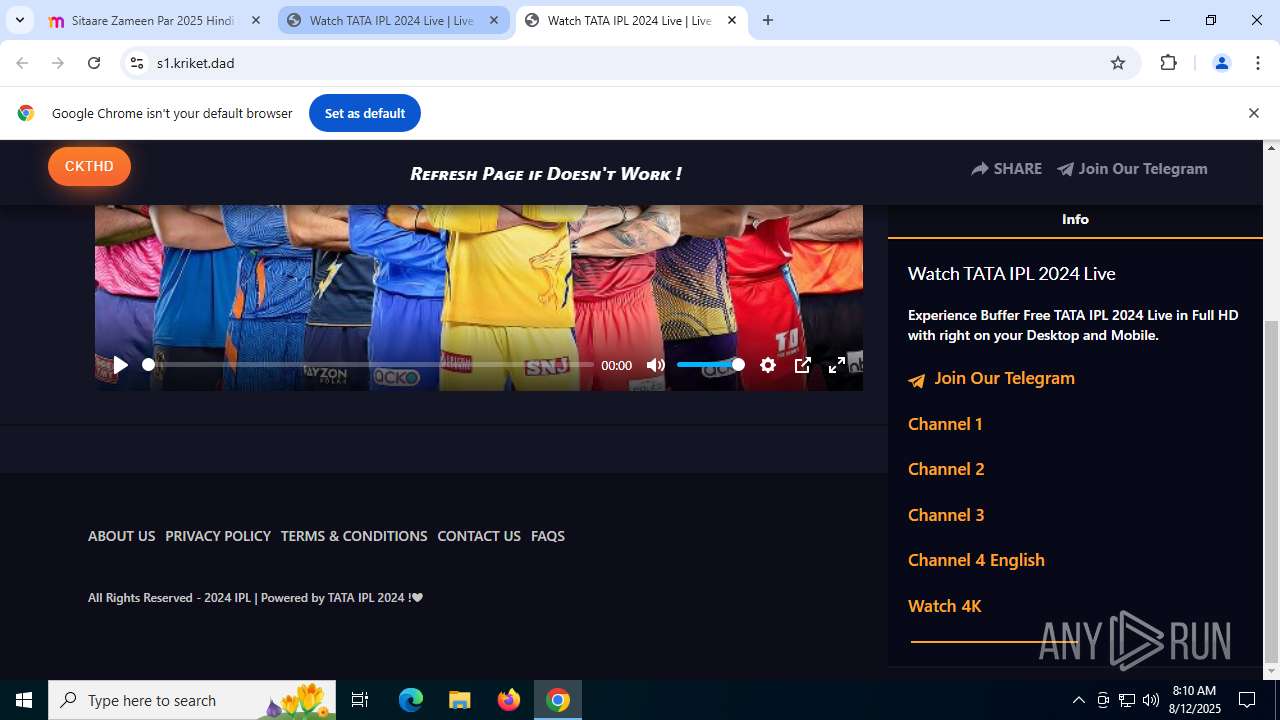
Task: Go back to the previous page
Action: coord(22,63)
